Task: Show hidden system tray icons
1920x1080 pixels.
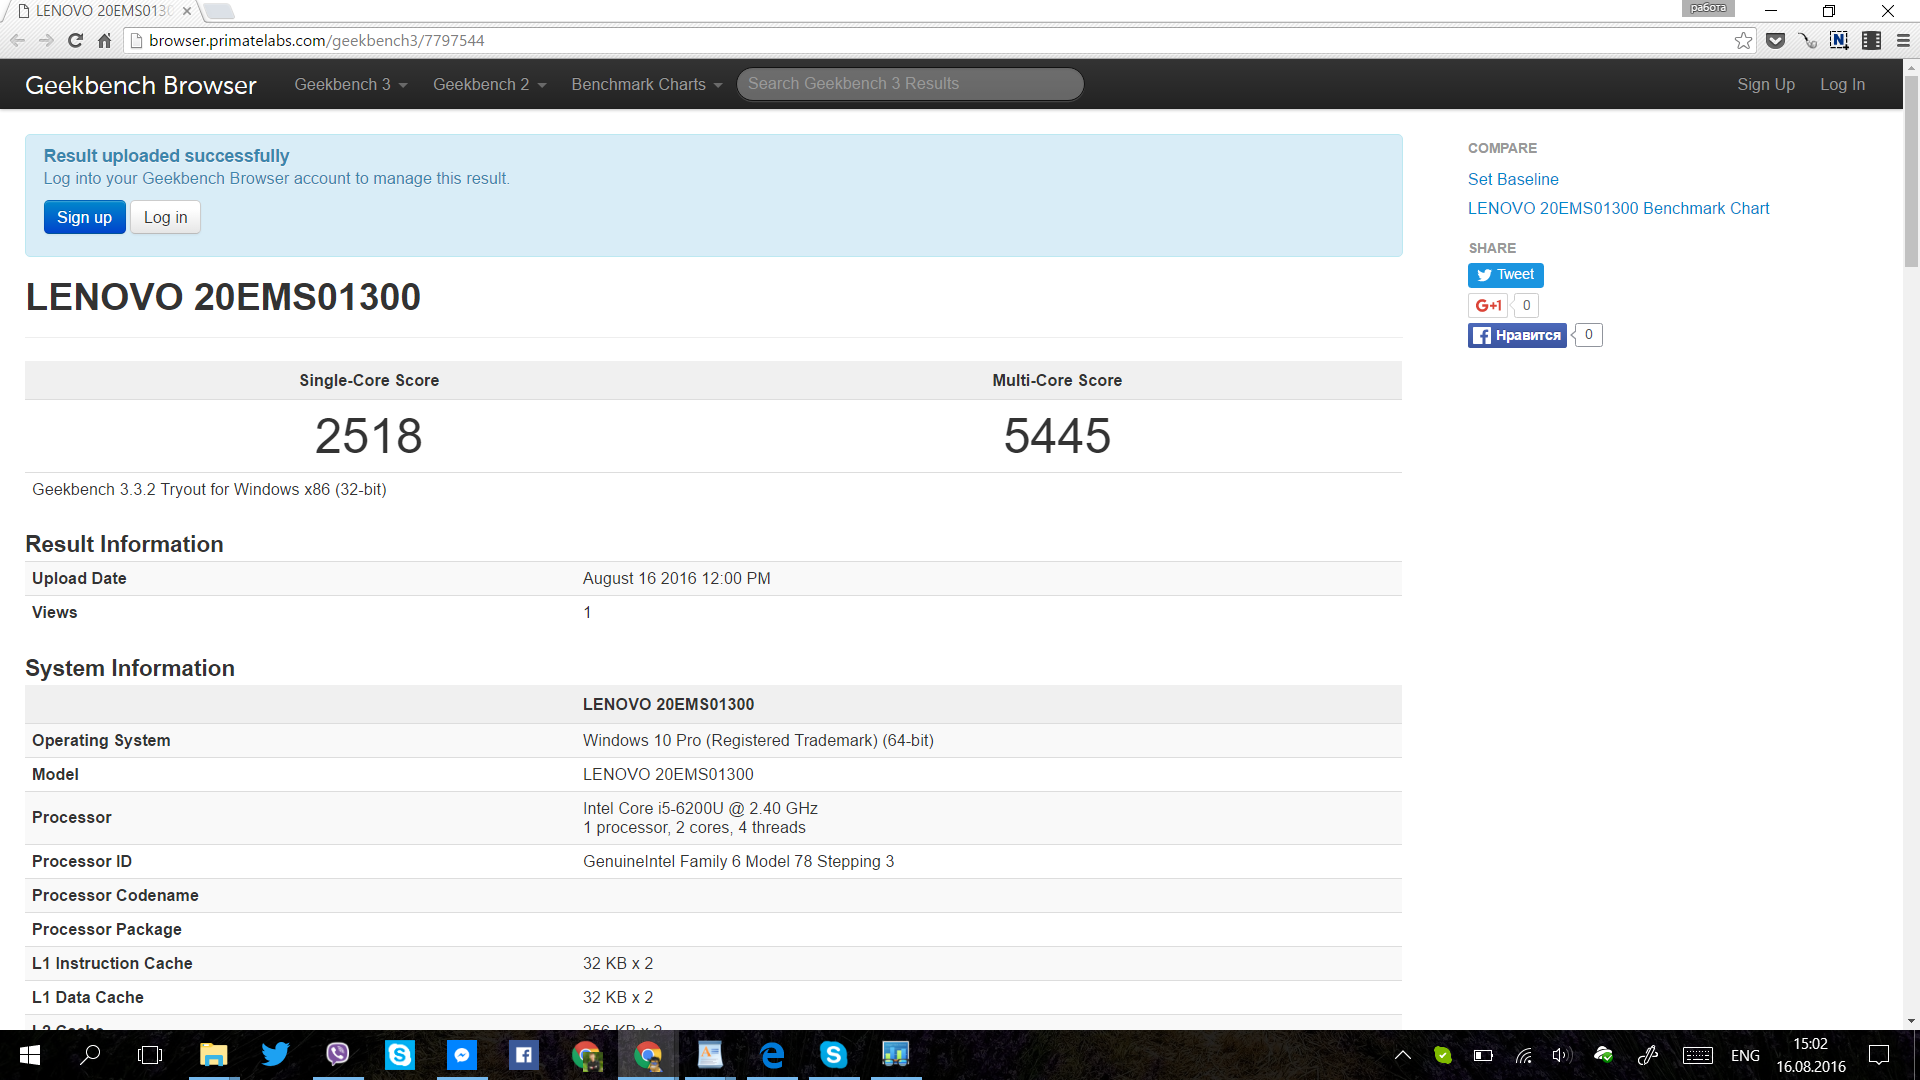Action: (x=1403, y=1055)
